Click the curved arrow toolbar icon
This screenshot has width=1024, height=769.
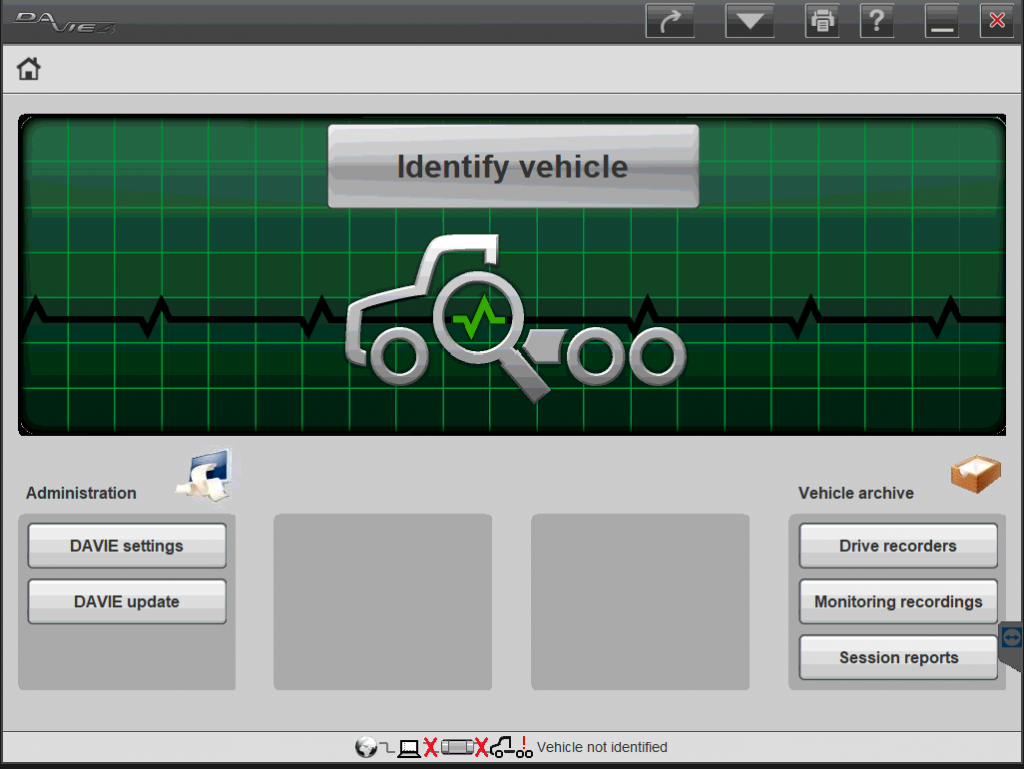[x=669, y=20]
